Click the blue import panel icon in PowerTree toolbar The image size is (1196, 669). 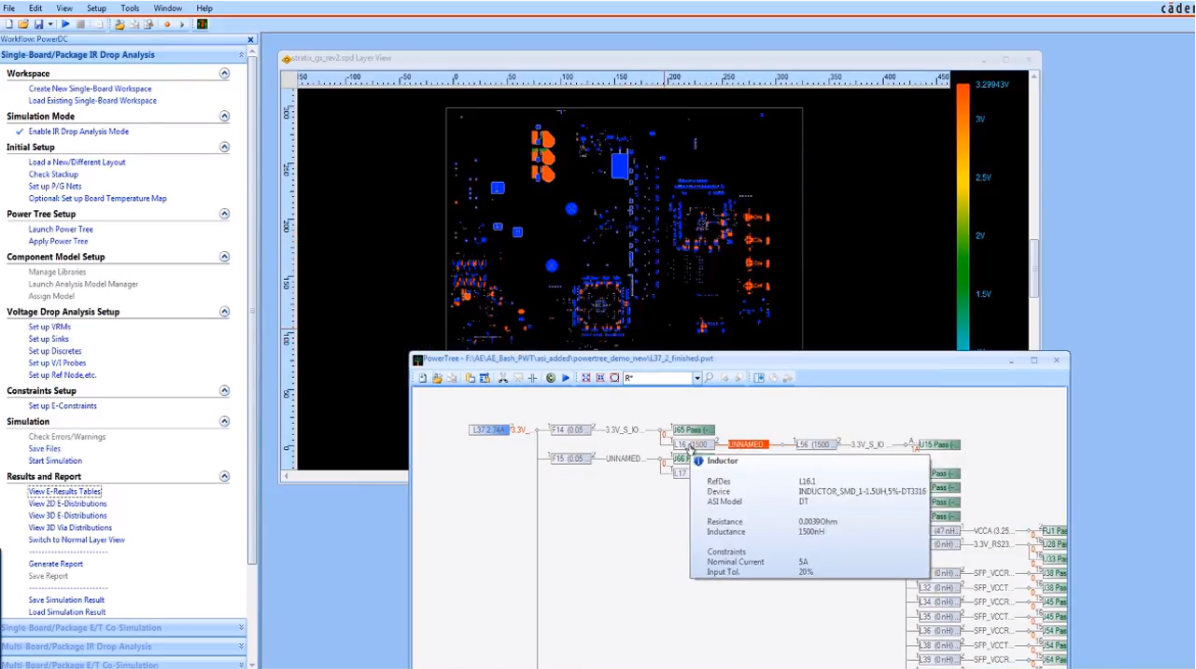pos(759,378)
